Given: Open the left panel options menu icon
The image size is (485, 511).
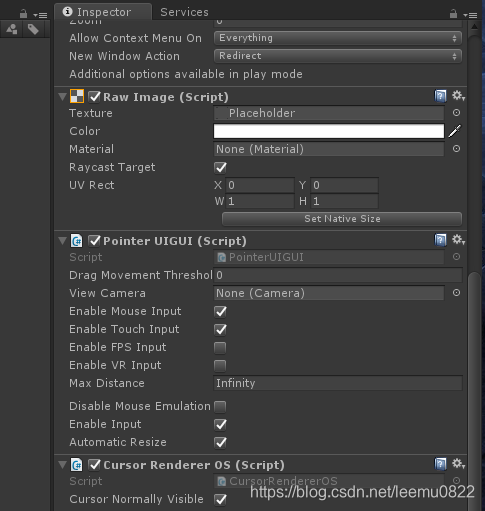Looking at the screenshot, I should (40, 15).
